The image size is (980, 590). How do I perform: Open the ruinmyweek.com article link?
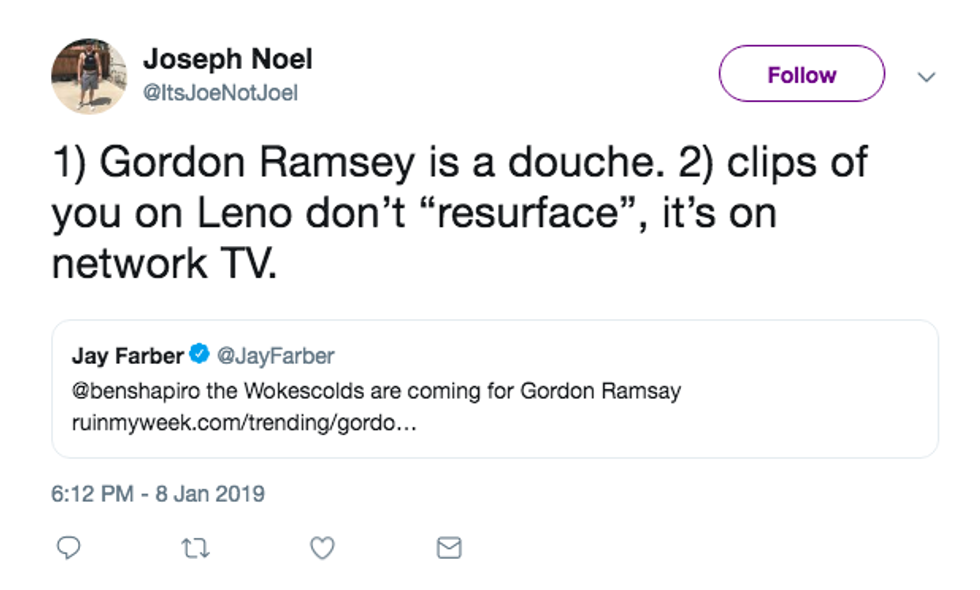pyautogui.click(x=243, y=422)
